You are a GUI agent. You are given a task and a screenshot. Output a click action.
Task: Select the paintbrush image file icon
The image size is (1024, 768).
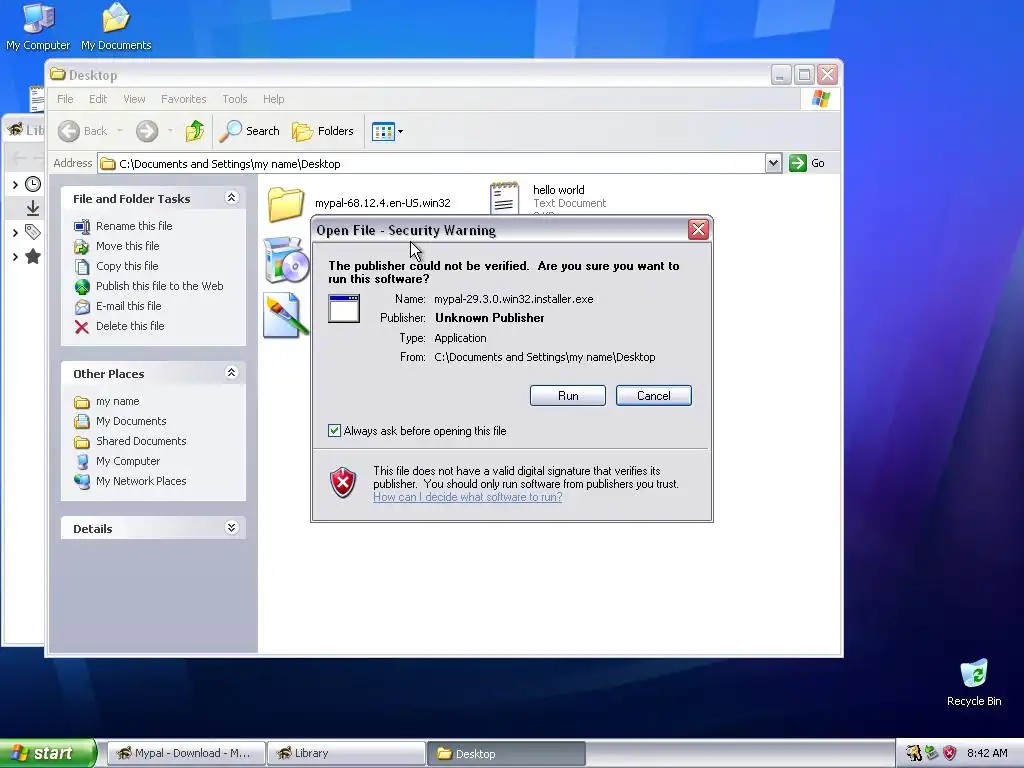(286, 315)
